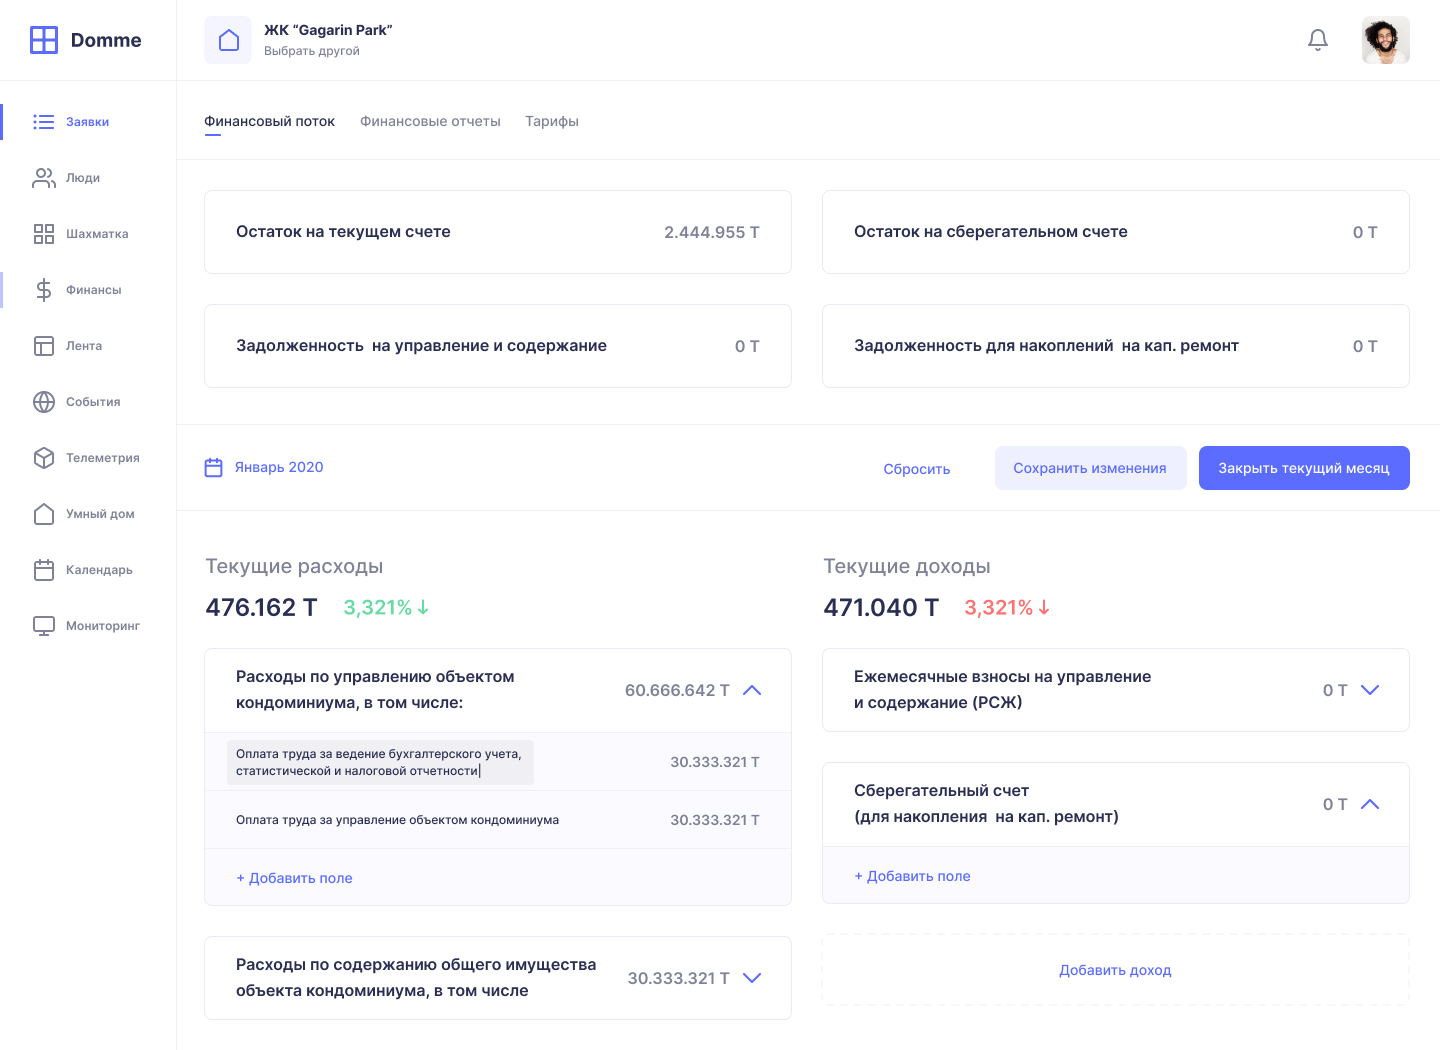The image size is (1440, 1050).
Task: Click the Январь 2020 calendar icon
Action: [x=214, y=468]
